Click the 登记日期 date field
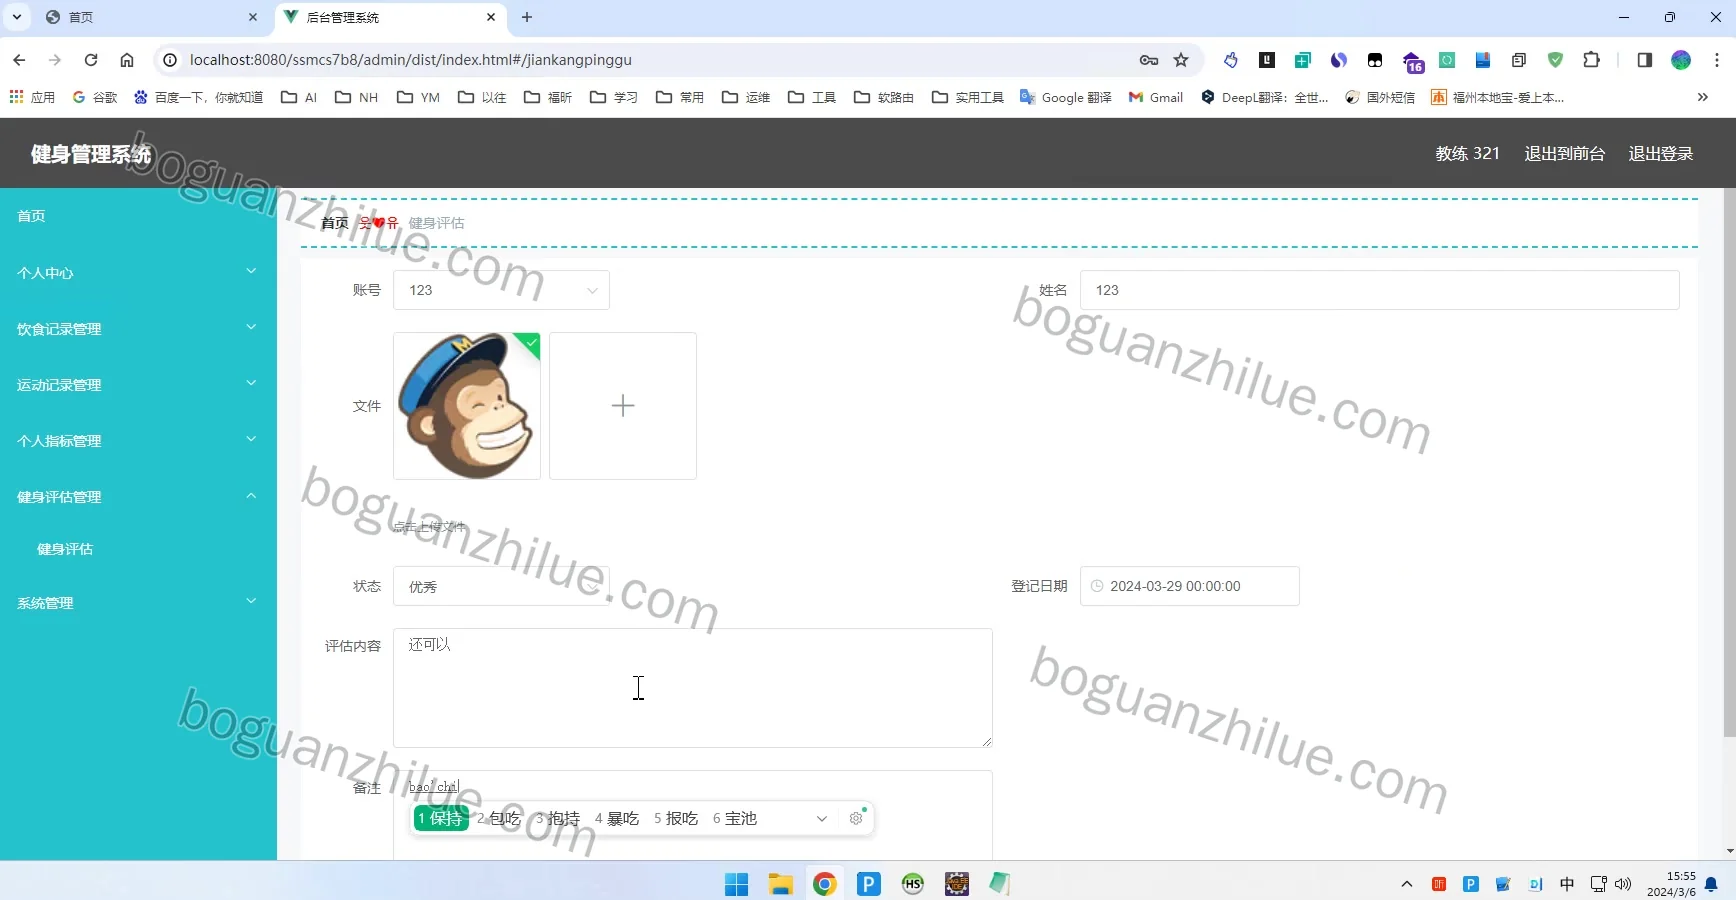The image size is (1736, 900). coord(1190,586)
